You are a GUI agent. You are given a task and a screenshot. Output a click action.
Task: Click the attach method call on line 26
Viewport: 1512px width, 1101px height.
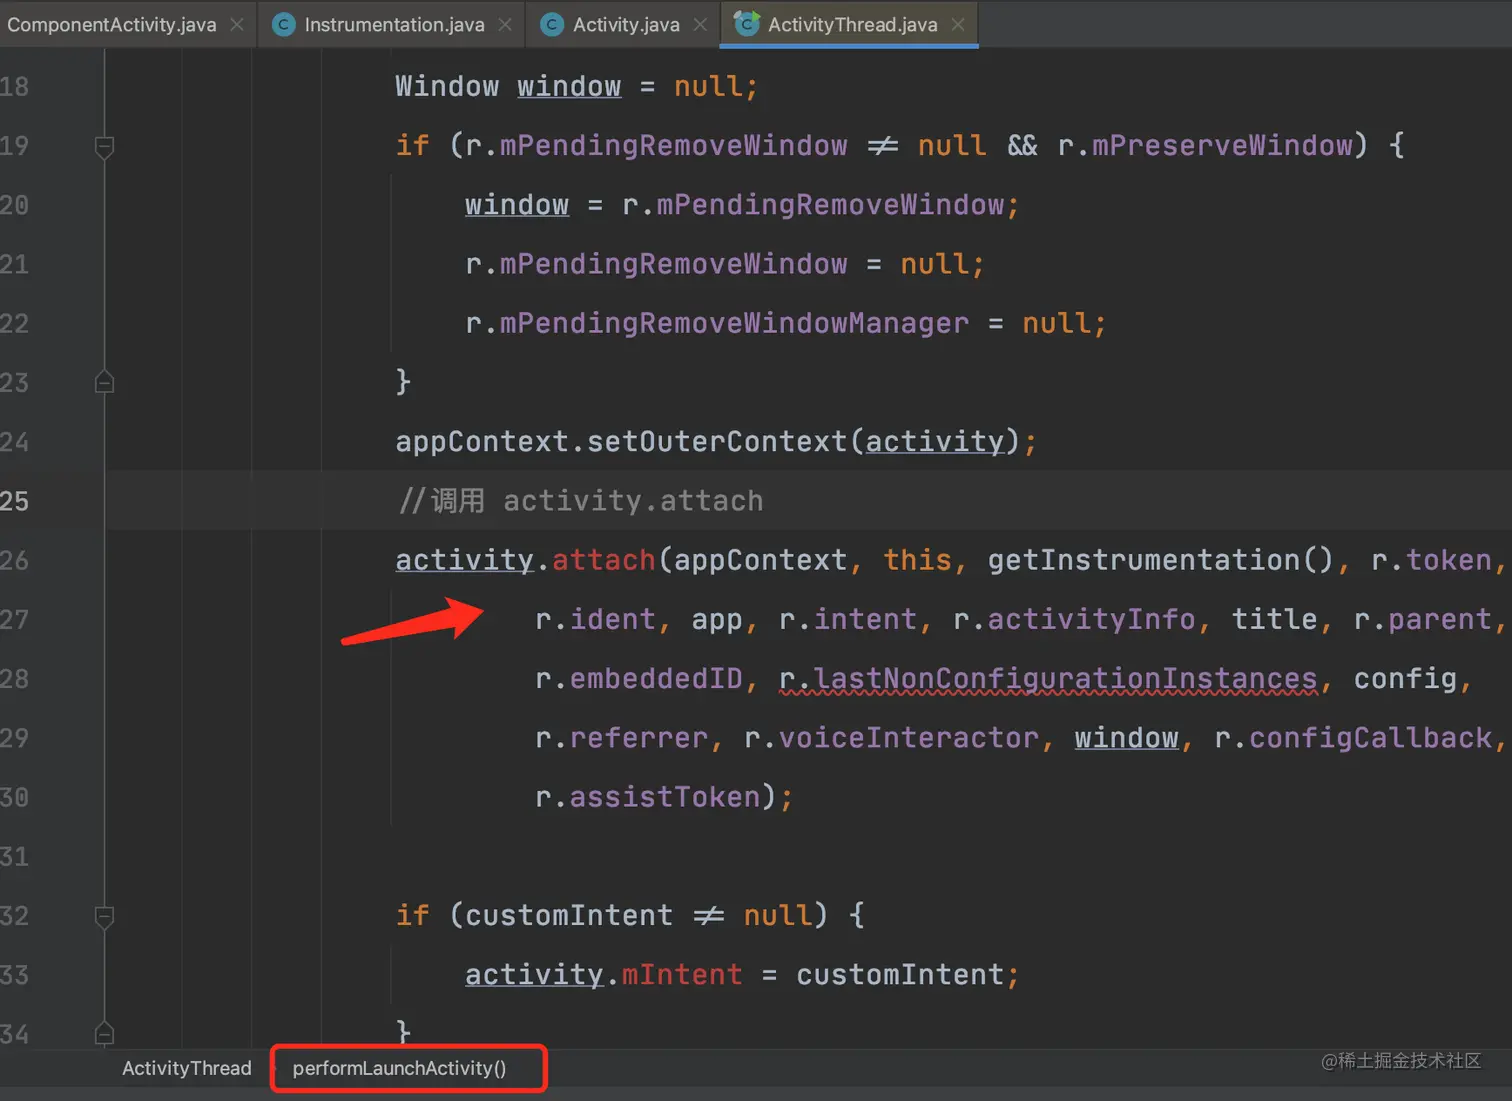(603, 560)
